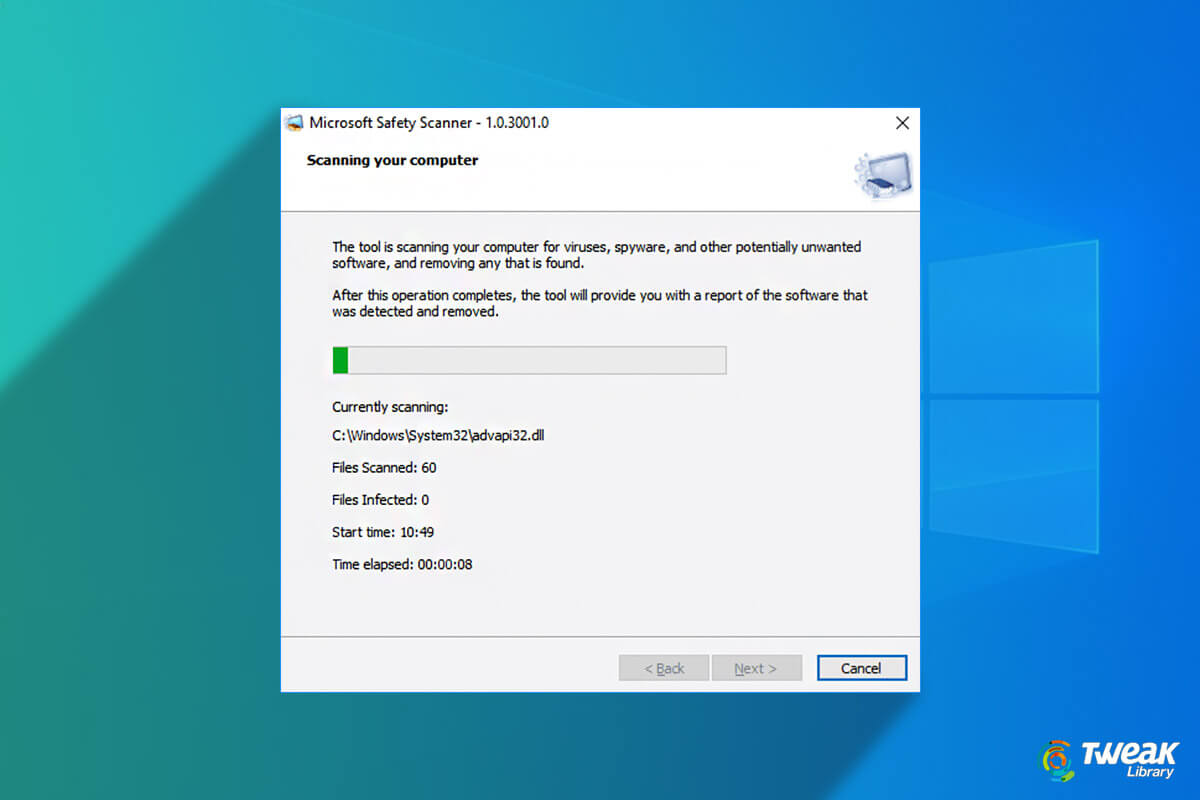Click the scan progress bar
Image resolution: width=1200 pixels, height=800 pixels.
click(528, 360)
